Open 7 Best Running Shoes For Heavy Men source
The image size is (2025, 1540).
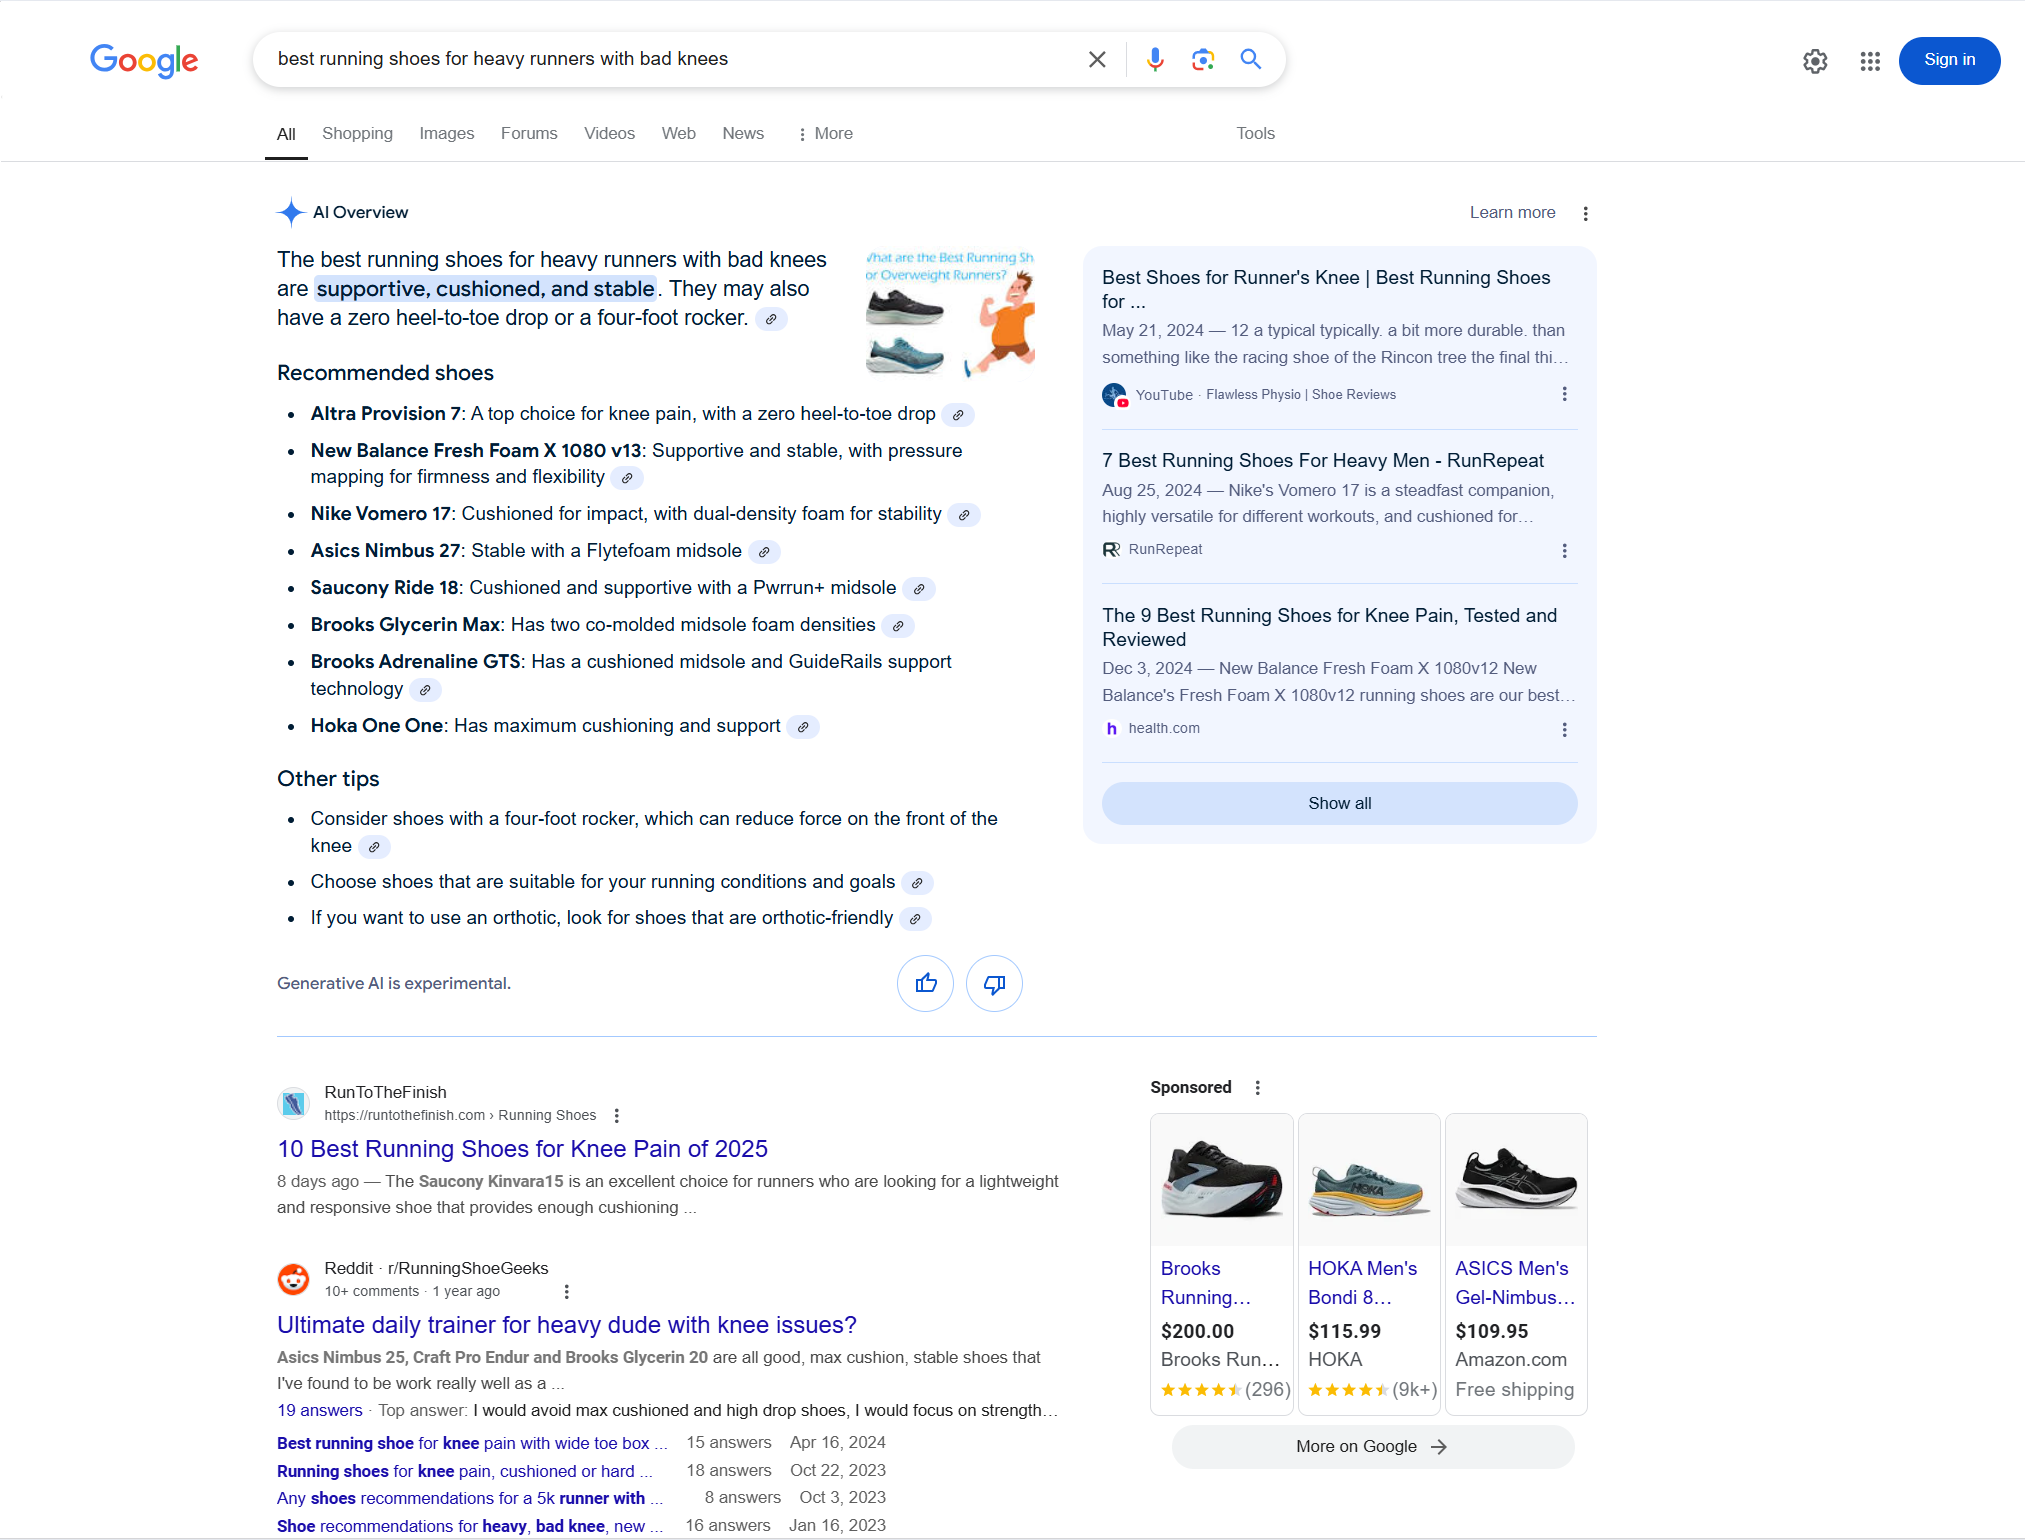[1323, 461]
